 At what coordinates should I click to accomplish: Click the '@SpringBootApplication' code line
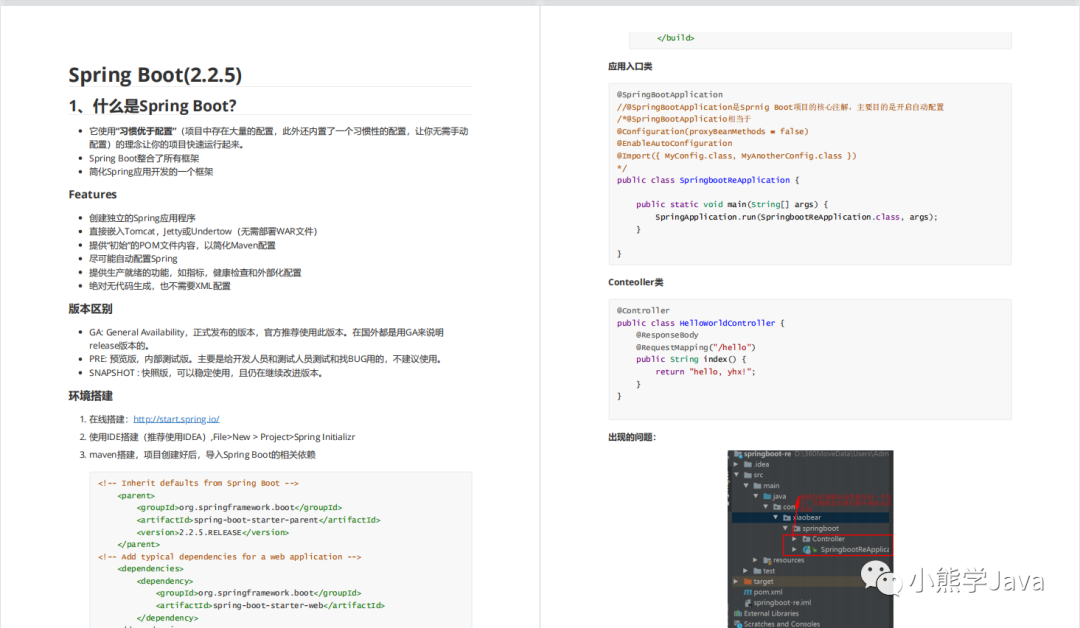pos(669,94)
